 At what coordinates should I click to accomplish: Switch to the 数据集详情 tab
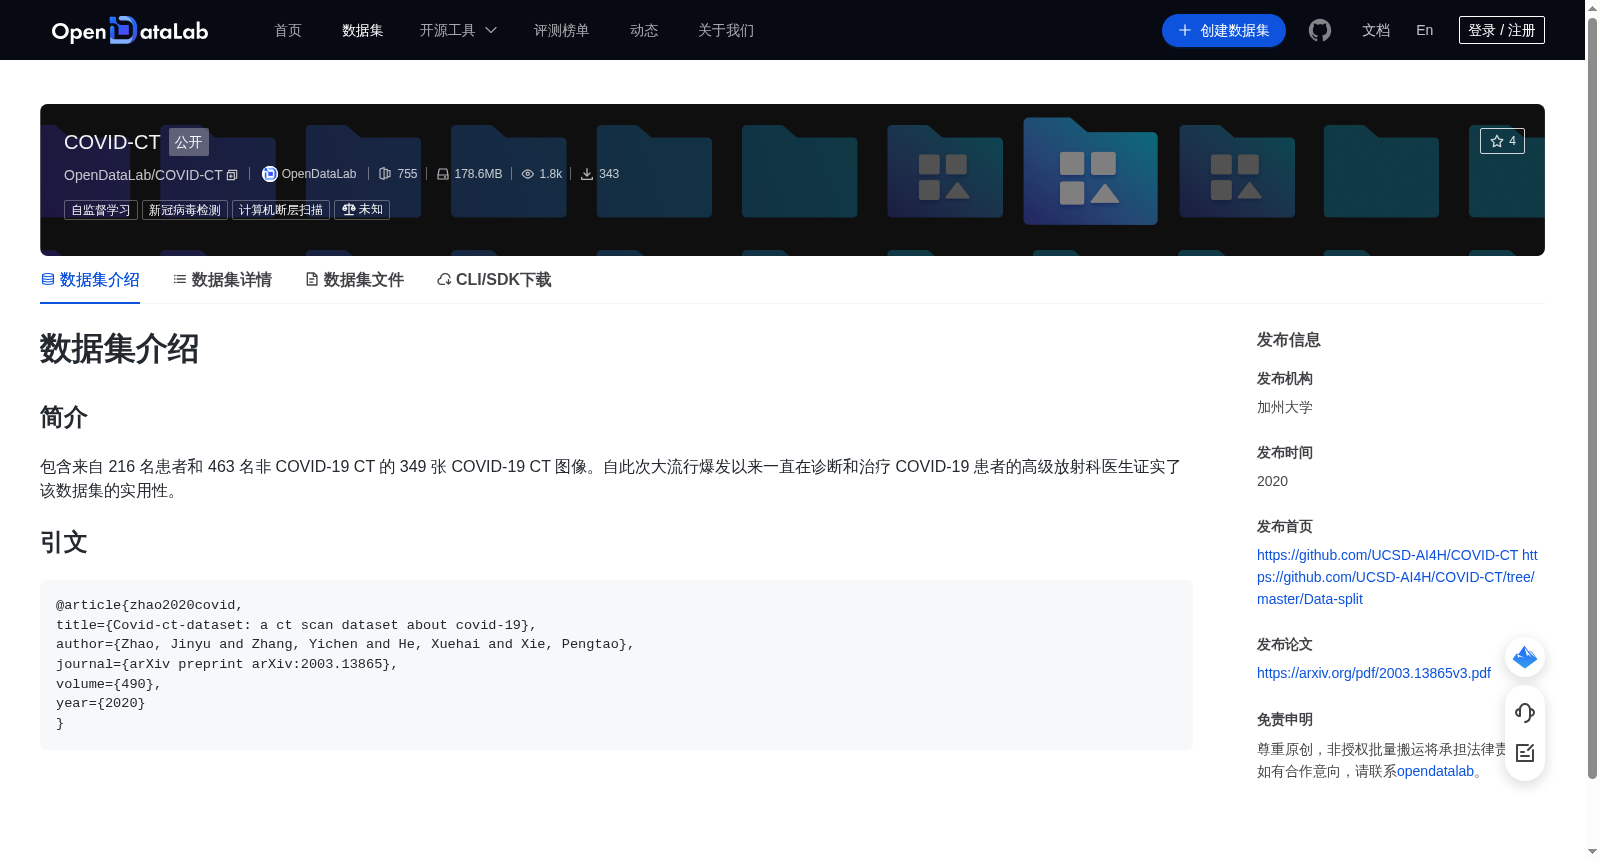tap(222, 280)
